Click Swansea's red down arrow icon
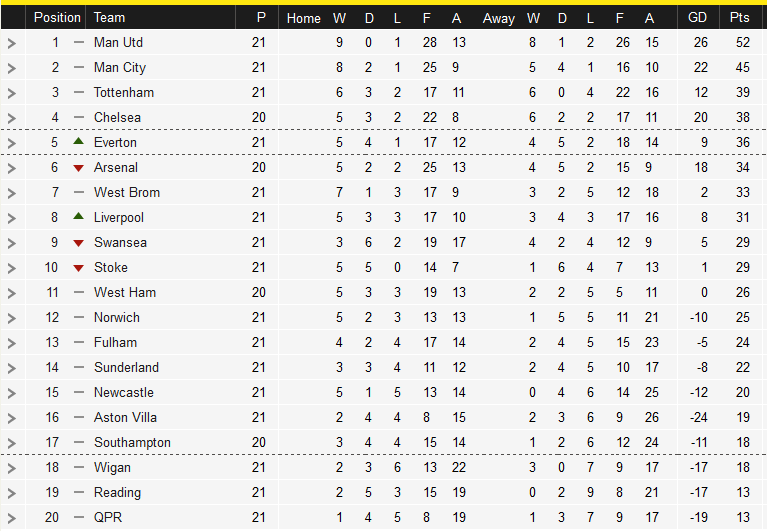The height and width of the screenshot is (531, 767). tap(78, 243)
